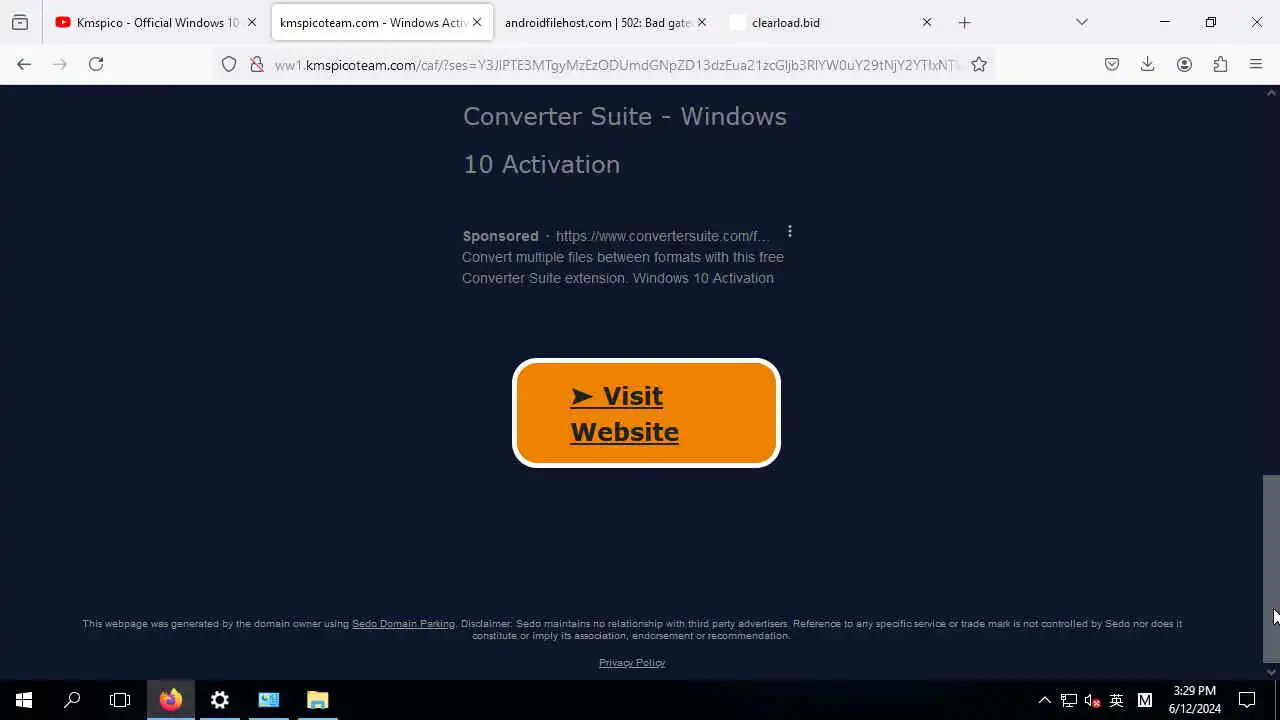Click the Sponsored label
1280x720 pixels.
tap(500, 236)
